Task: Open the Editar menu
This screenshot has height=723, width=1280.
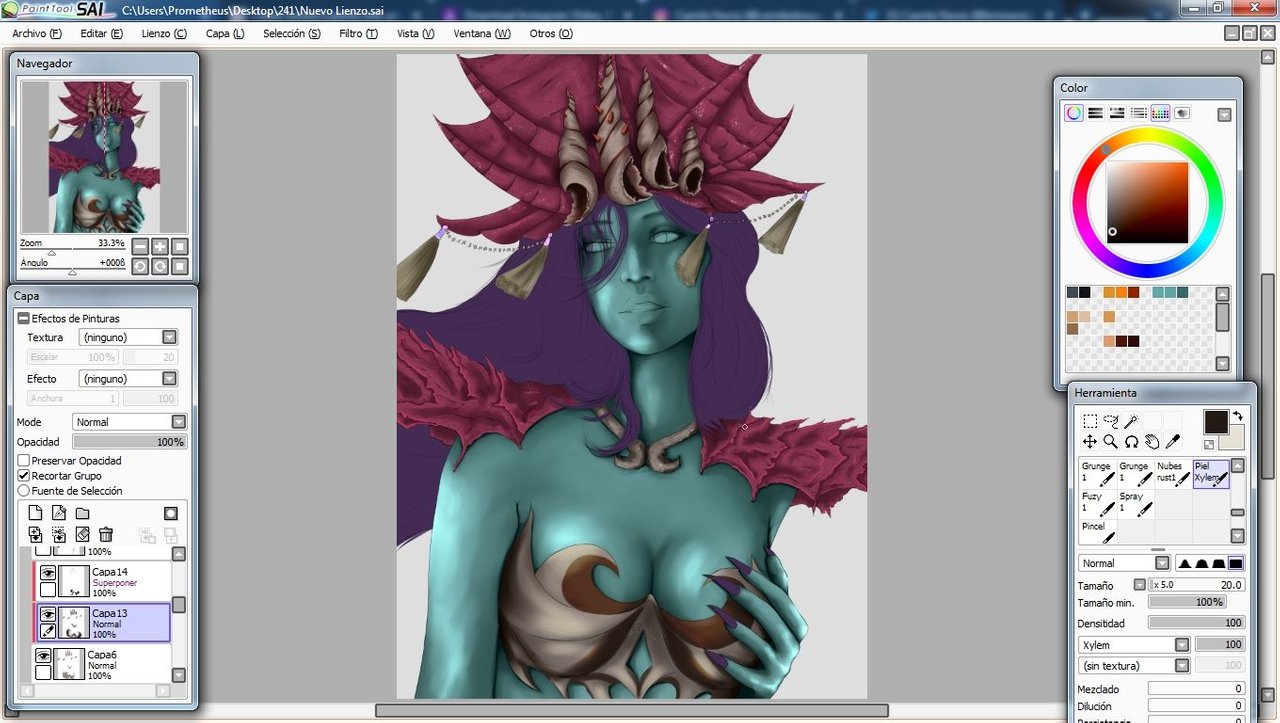Action: [x=102, y=33]
